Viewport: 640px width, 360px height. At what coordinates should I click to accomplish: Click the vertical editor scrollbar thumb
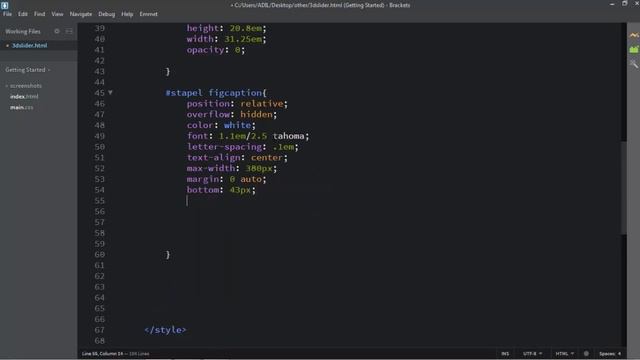point(623,188)
